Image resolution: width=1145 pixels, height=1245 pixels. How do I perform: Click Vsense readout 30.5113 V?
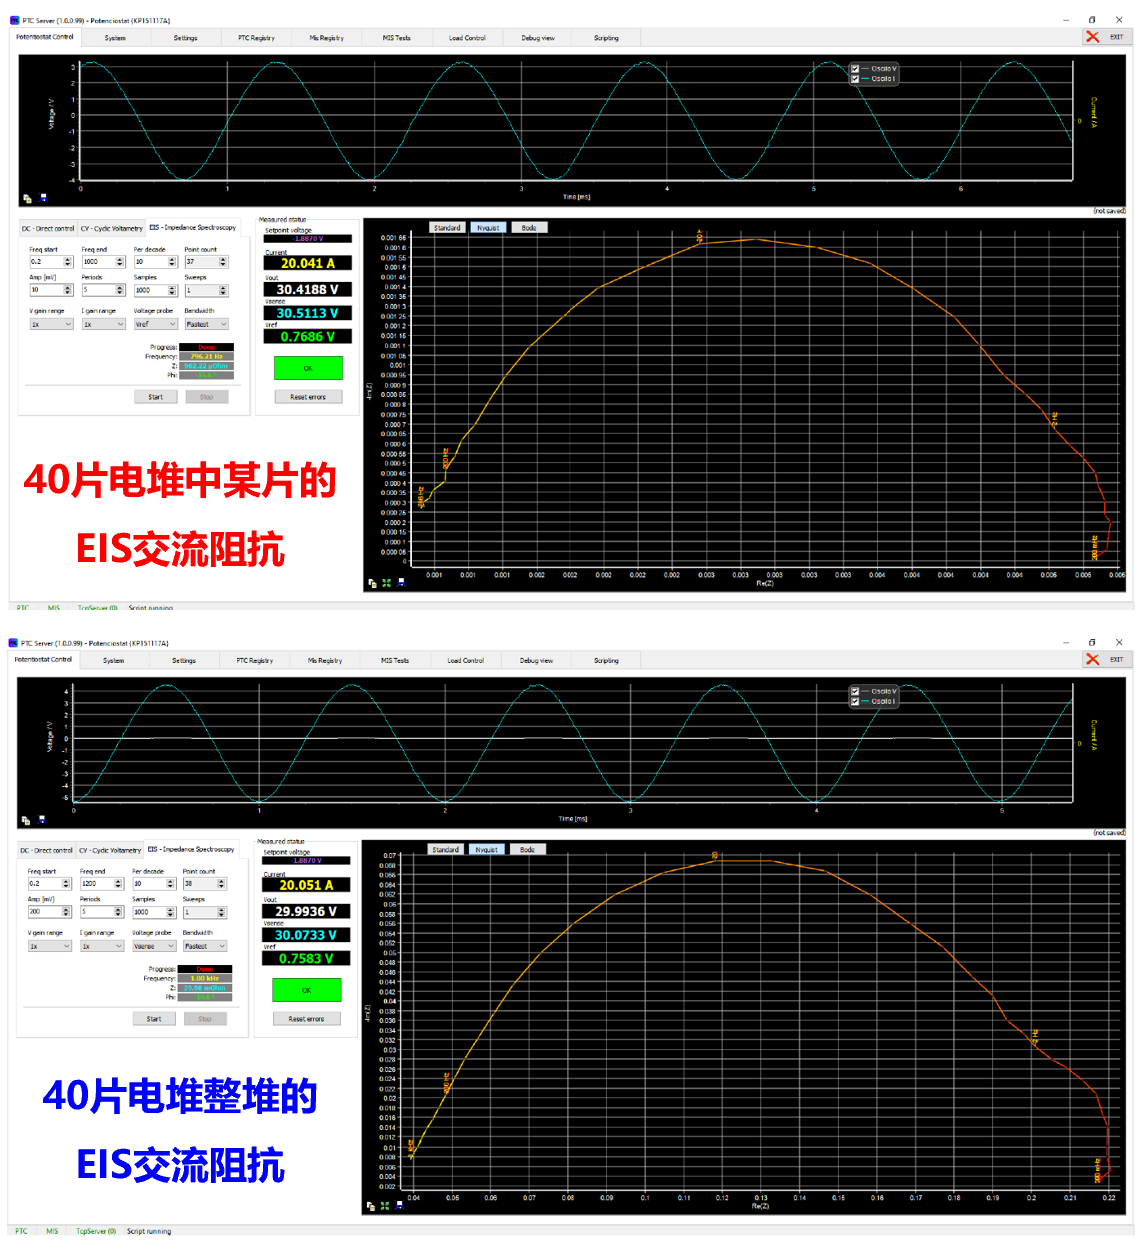[x=308, y=313]
